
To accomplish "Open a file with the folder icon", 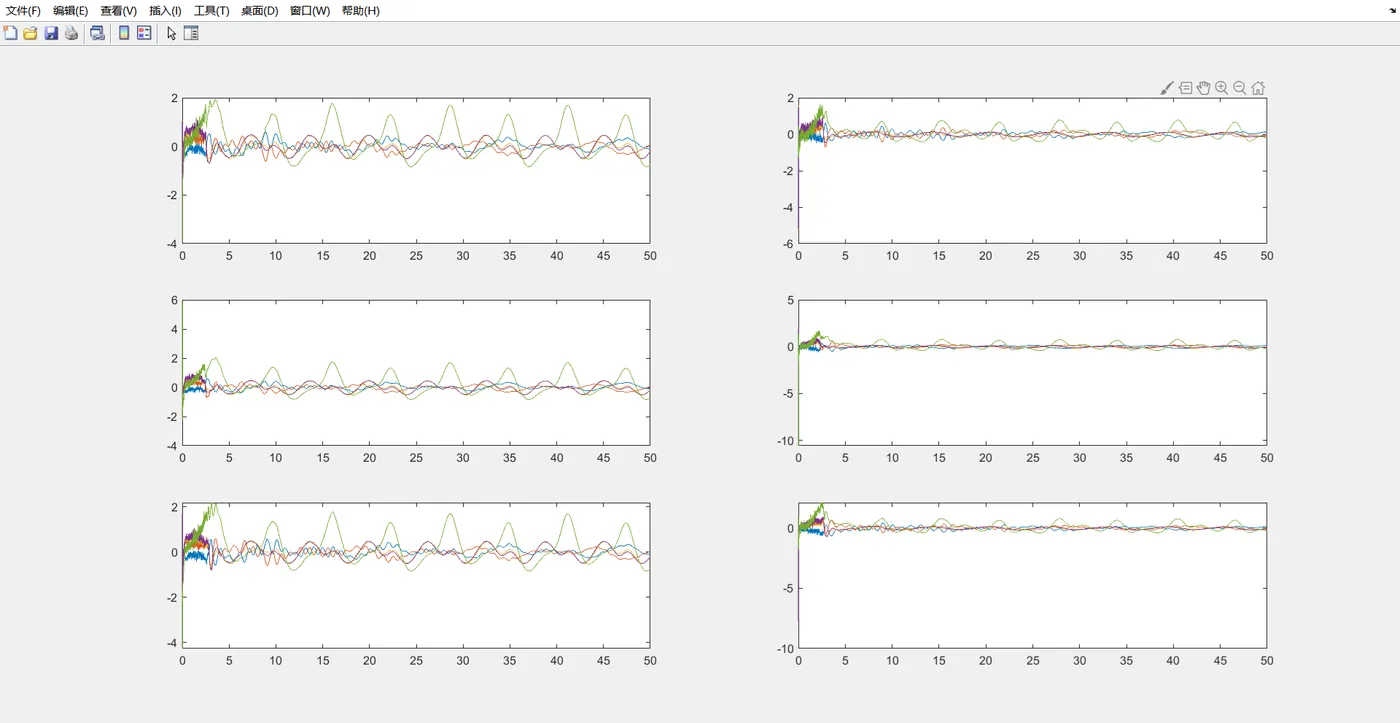I will click(x=30, y=33).
